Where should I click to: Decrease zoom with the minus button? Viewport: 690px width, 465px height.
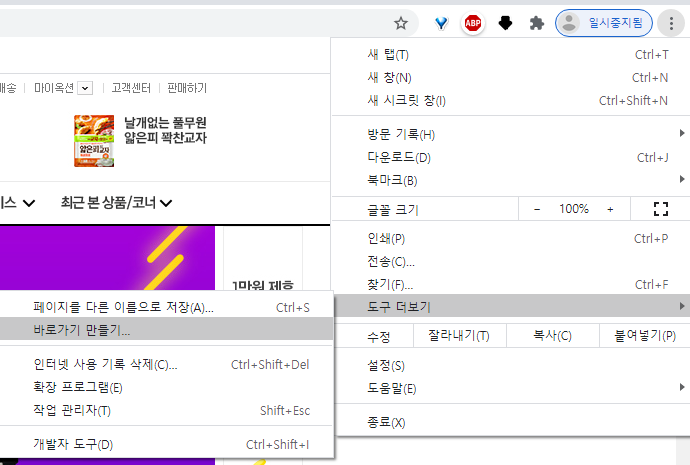(537, 209)
